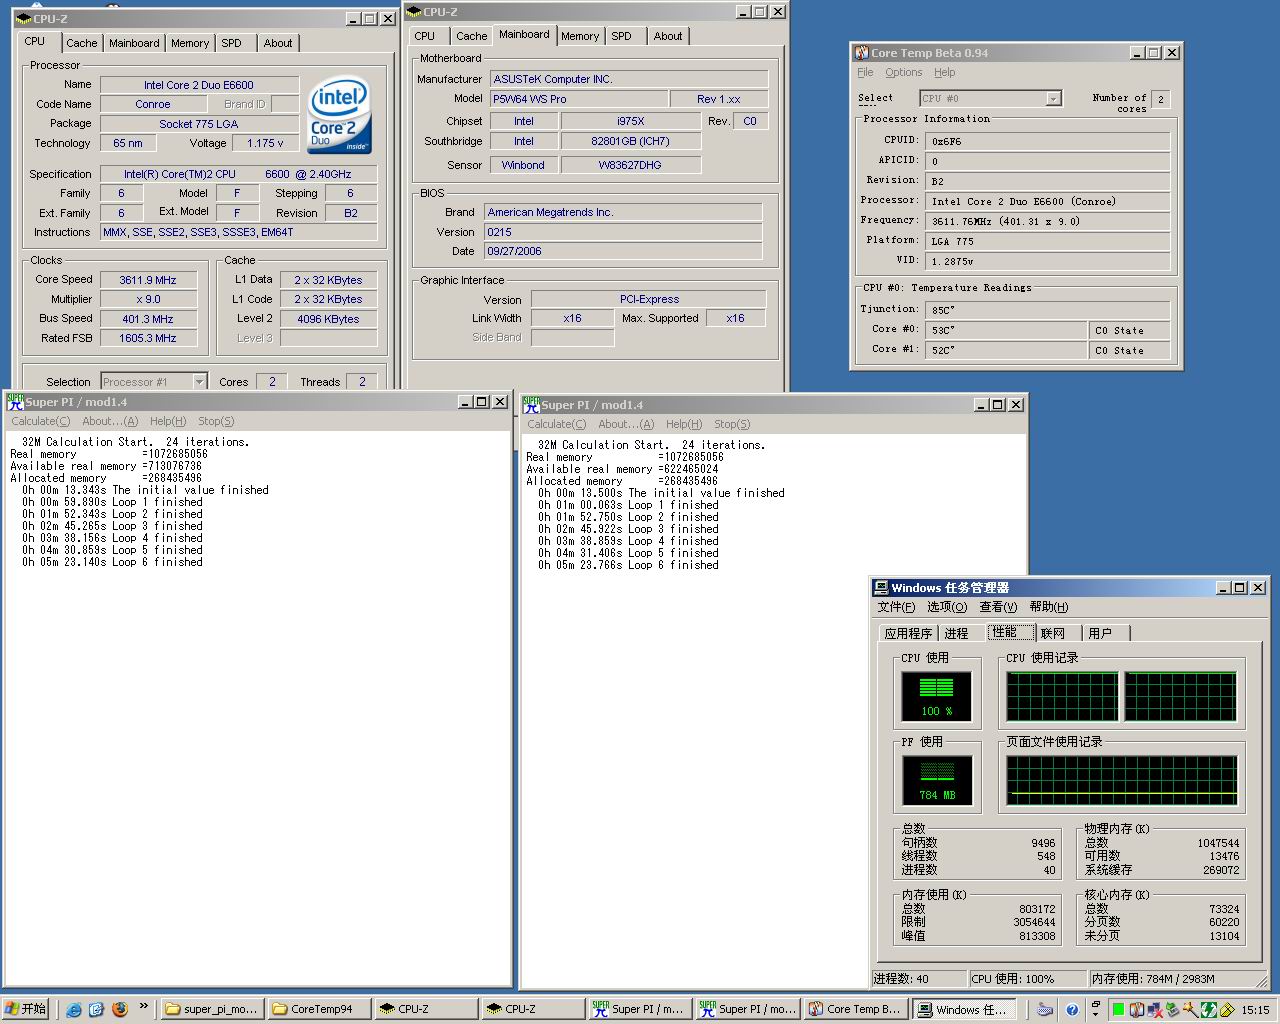Image resolution: width=1280 pixels, height=1024 pixels.
Task: Open Core Temp Help menu
Action: 944,72
